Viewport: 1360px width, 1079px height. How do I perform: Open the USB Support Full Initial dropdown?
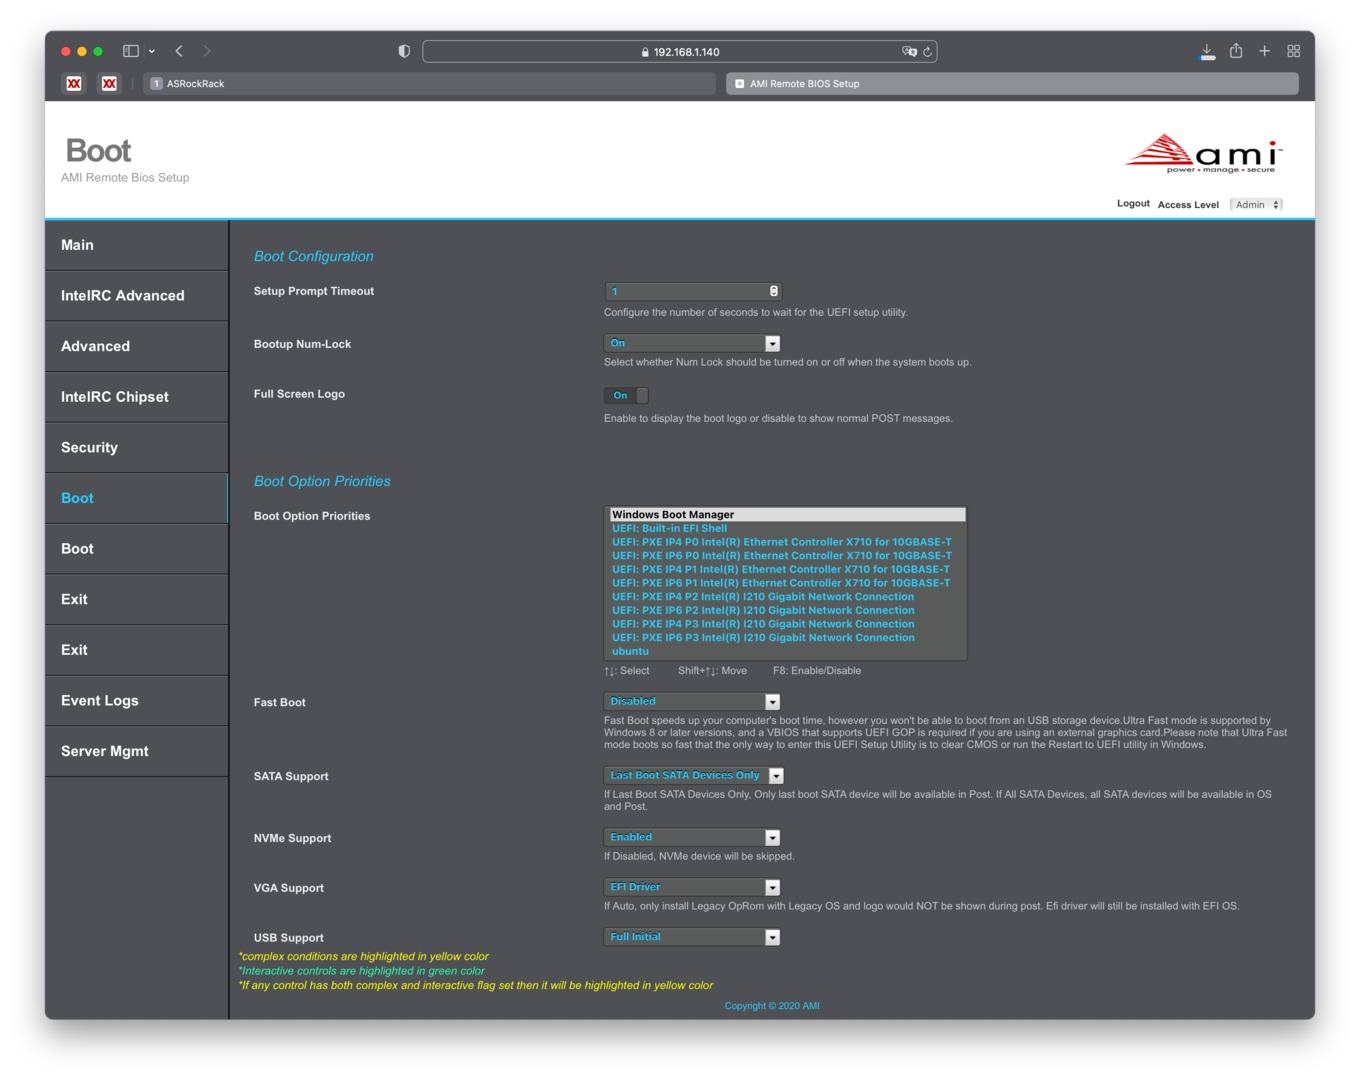(692, 938)
